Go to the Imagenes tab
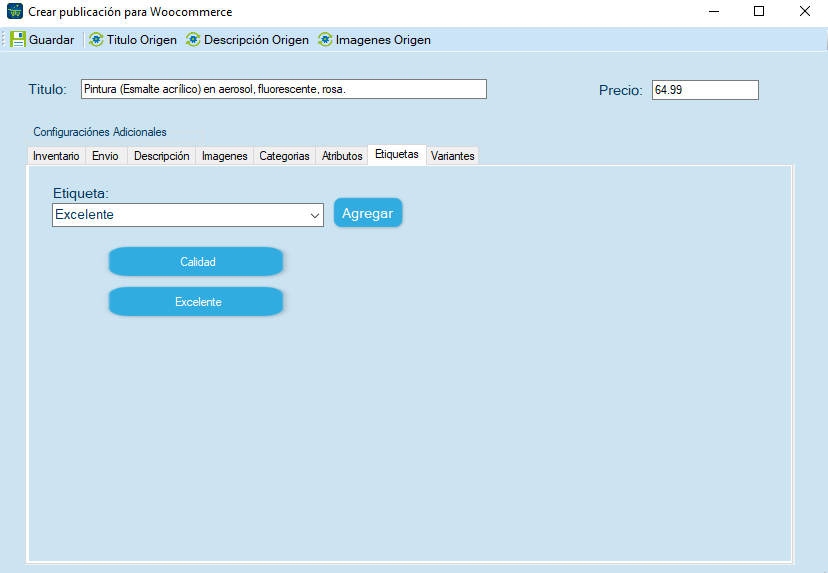This screenshot has width=828, height=573. tap(224, 156)
